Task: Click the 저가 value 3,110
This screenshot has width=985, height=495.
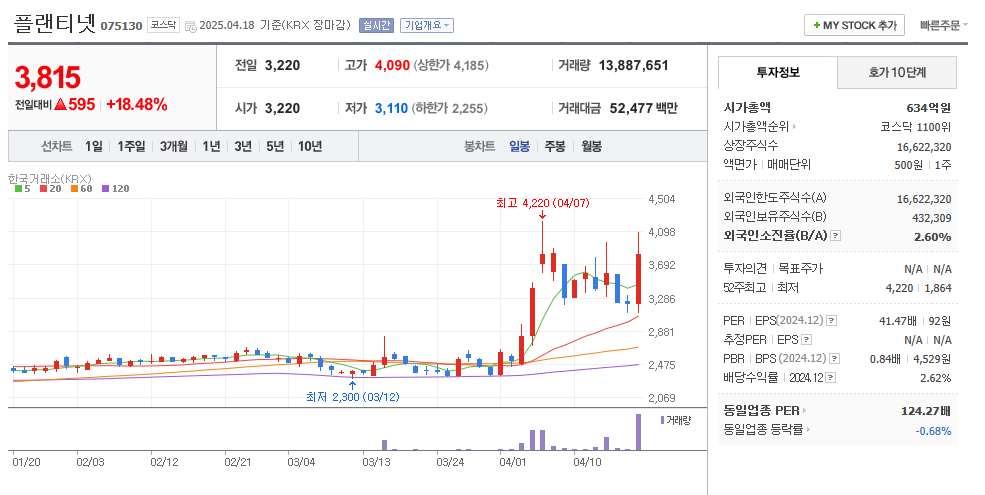Action: [391, 108]
